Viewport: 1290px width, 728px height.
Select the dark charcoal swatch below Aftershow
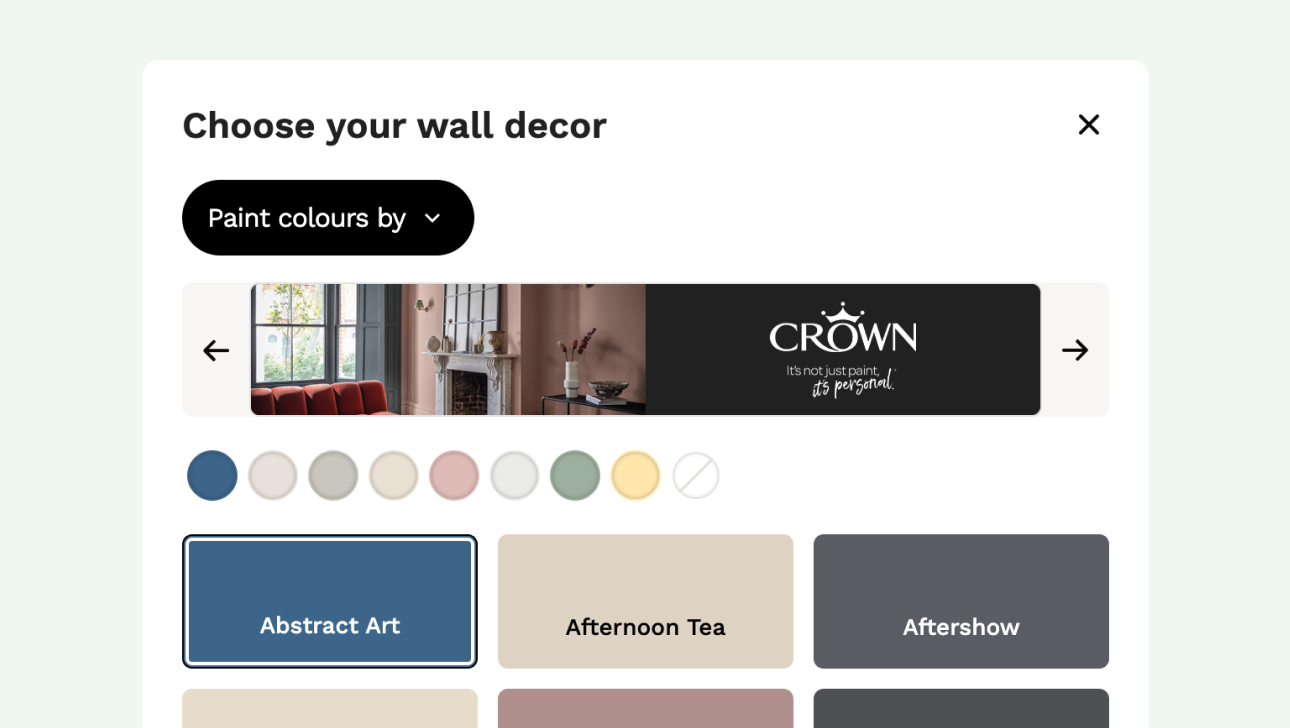[x=961, y=708]
